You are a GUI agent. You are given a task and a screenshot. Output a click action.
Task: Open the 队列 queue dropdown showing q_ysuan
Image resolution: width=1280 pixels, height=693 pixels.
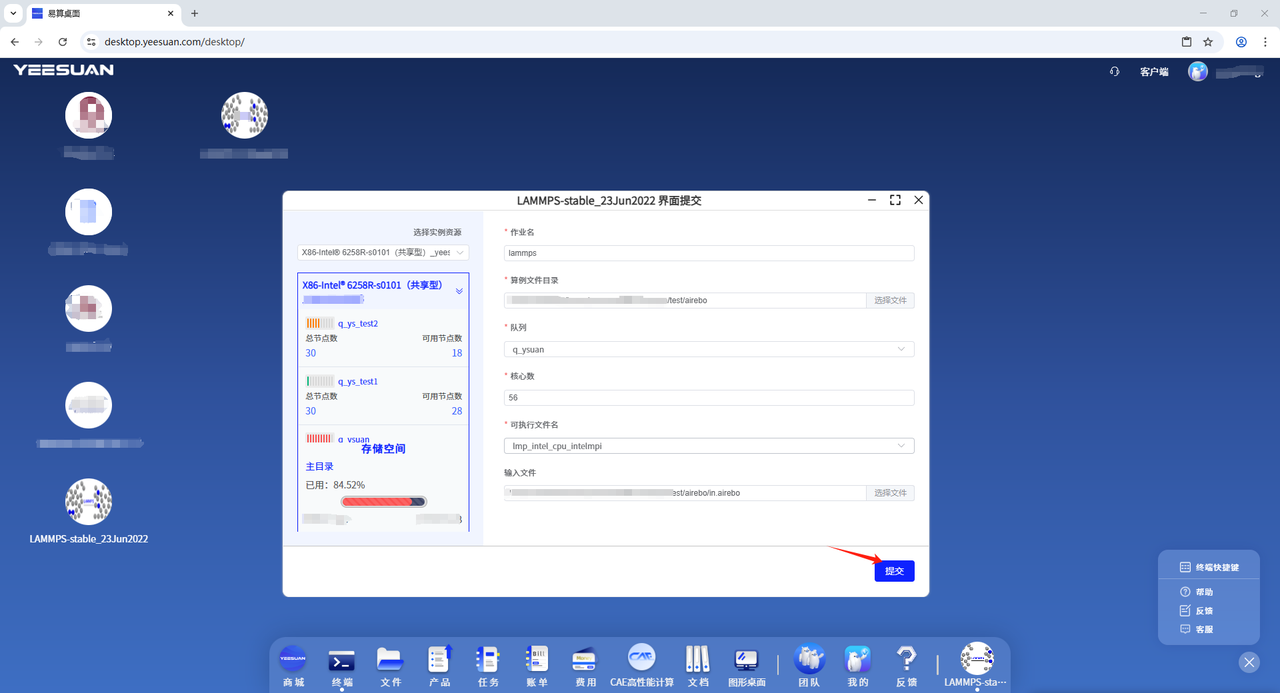click(x=709, y=349)
